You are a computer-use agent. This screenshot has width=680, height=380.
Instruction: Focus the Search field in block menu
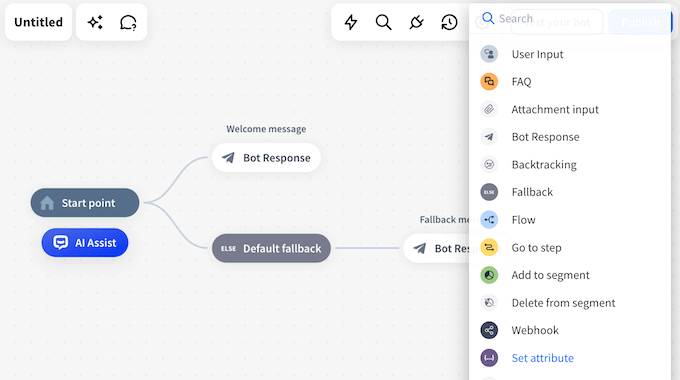570,19
